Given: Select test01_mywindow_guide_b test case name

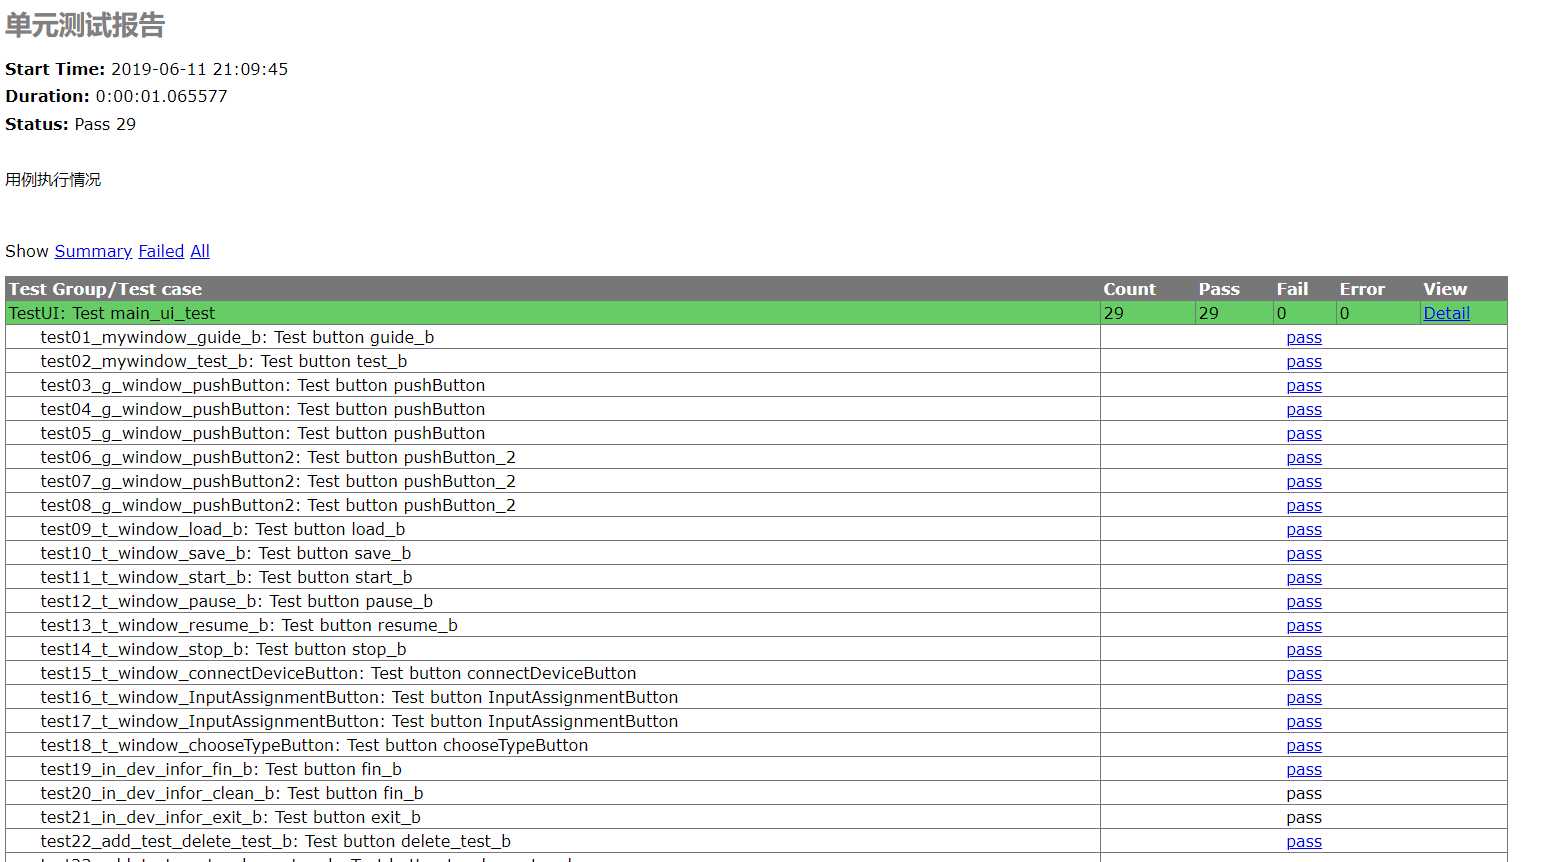Looking at the screenshot, I should [x=237, y=337].
